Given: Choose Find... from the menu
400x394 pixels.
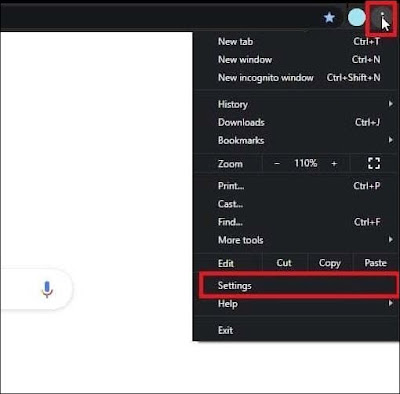Looking at the screenshot, I should point(296,222).
